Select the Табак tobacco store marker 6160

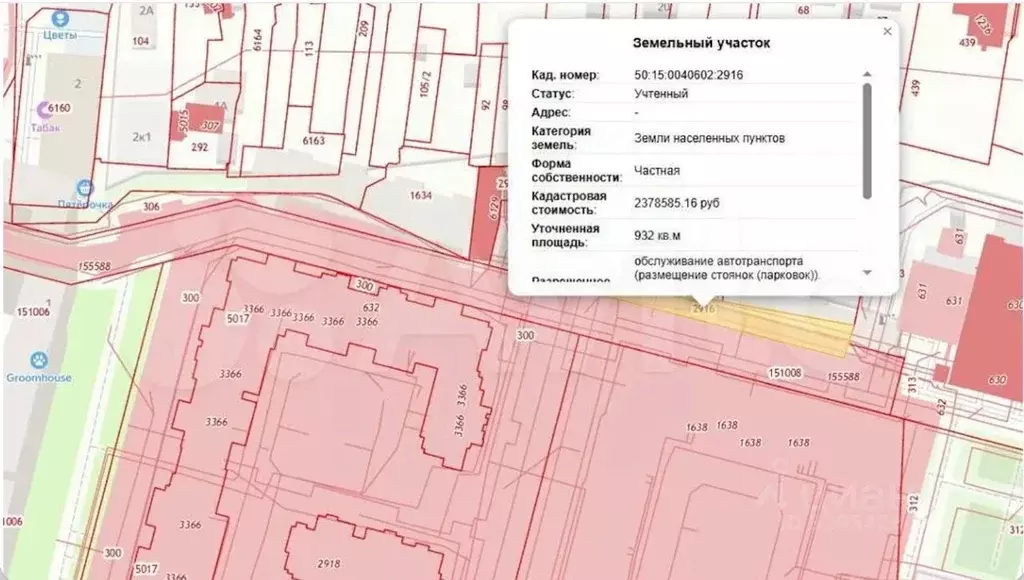coord(44,108)
